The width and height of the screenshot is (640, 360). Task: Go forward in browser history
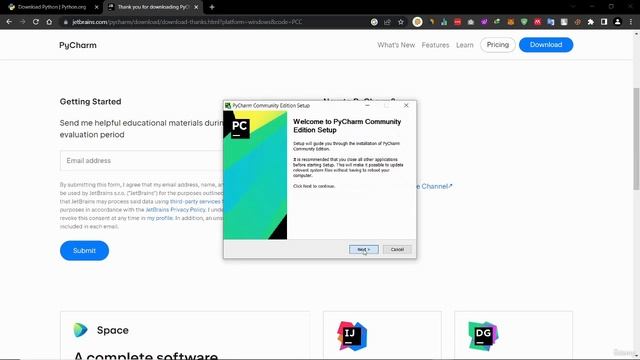click(22, 22)
